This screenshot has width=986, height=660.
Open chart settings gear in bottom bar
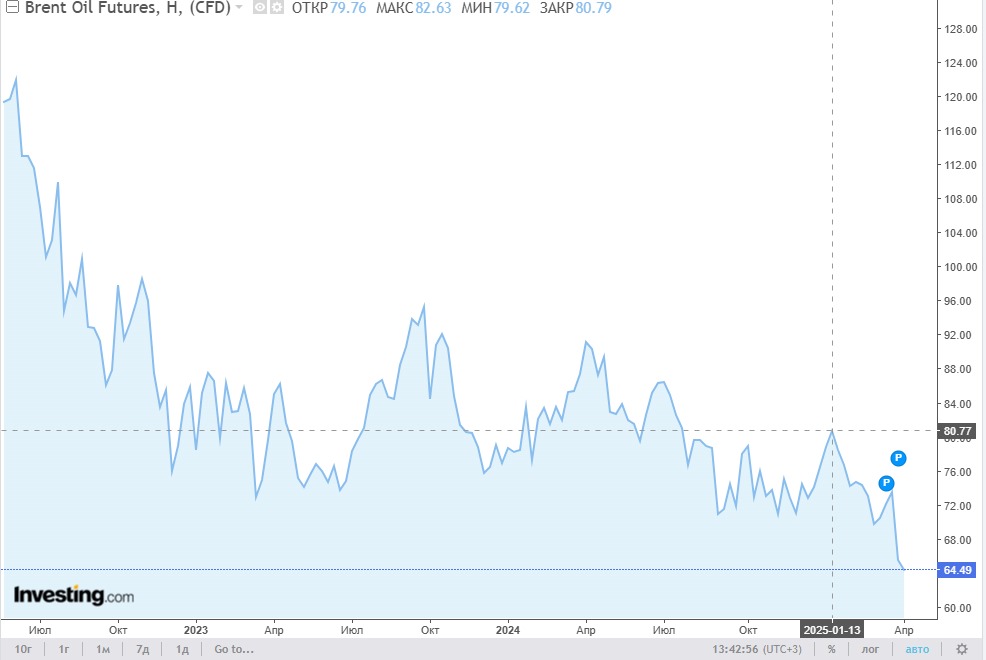pos(961,649)
